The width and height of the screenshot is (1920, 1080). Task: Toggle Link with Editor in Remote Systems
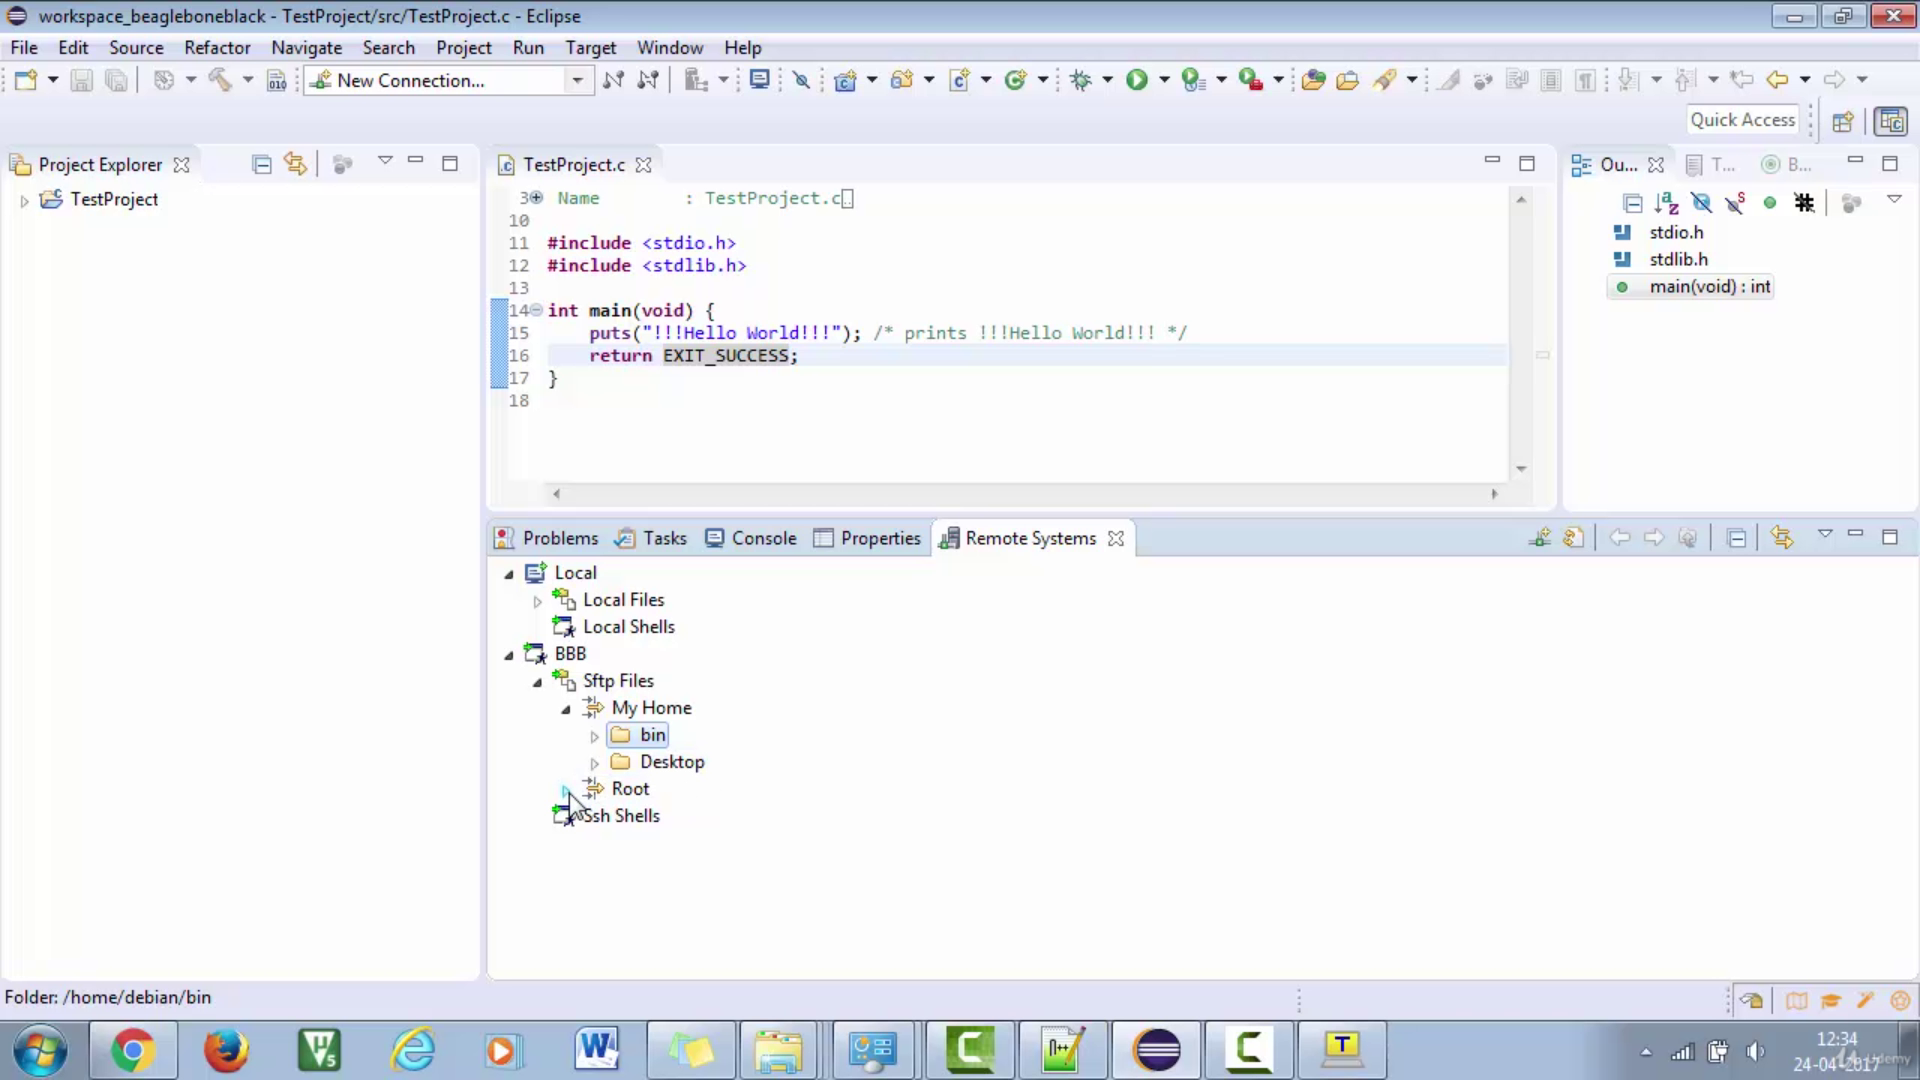[1781, 538]
